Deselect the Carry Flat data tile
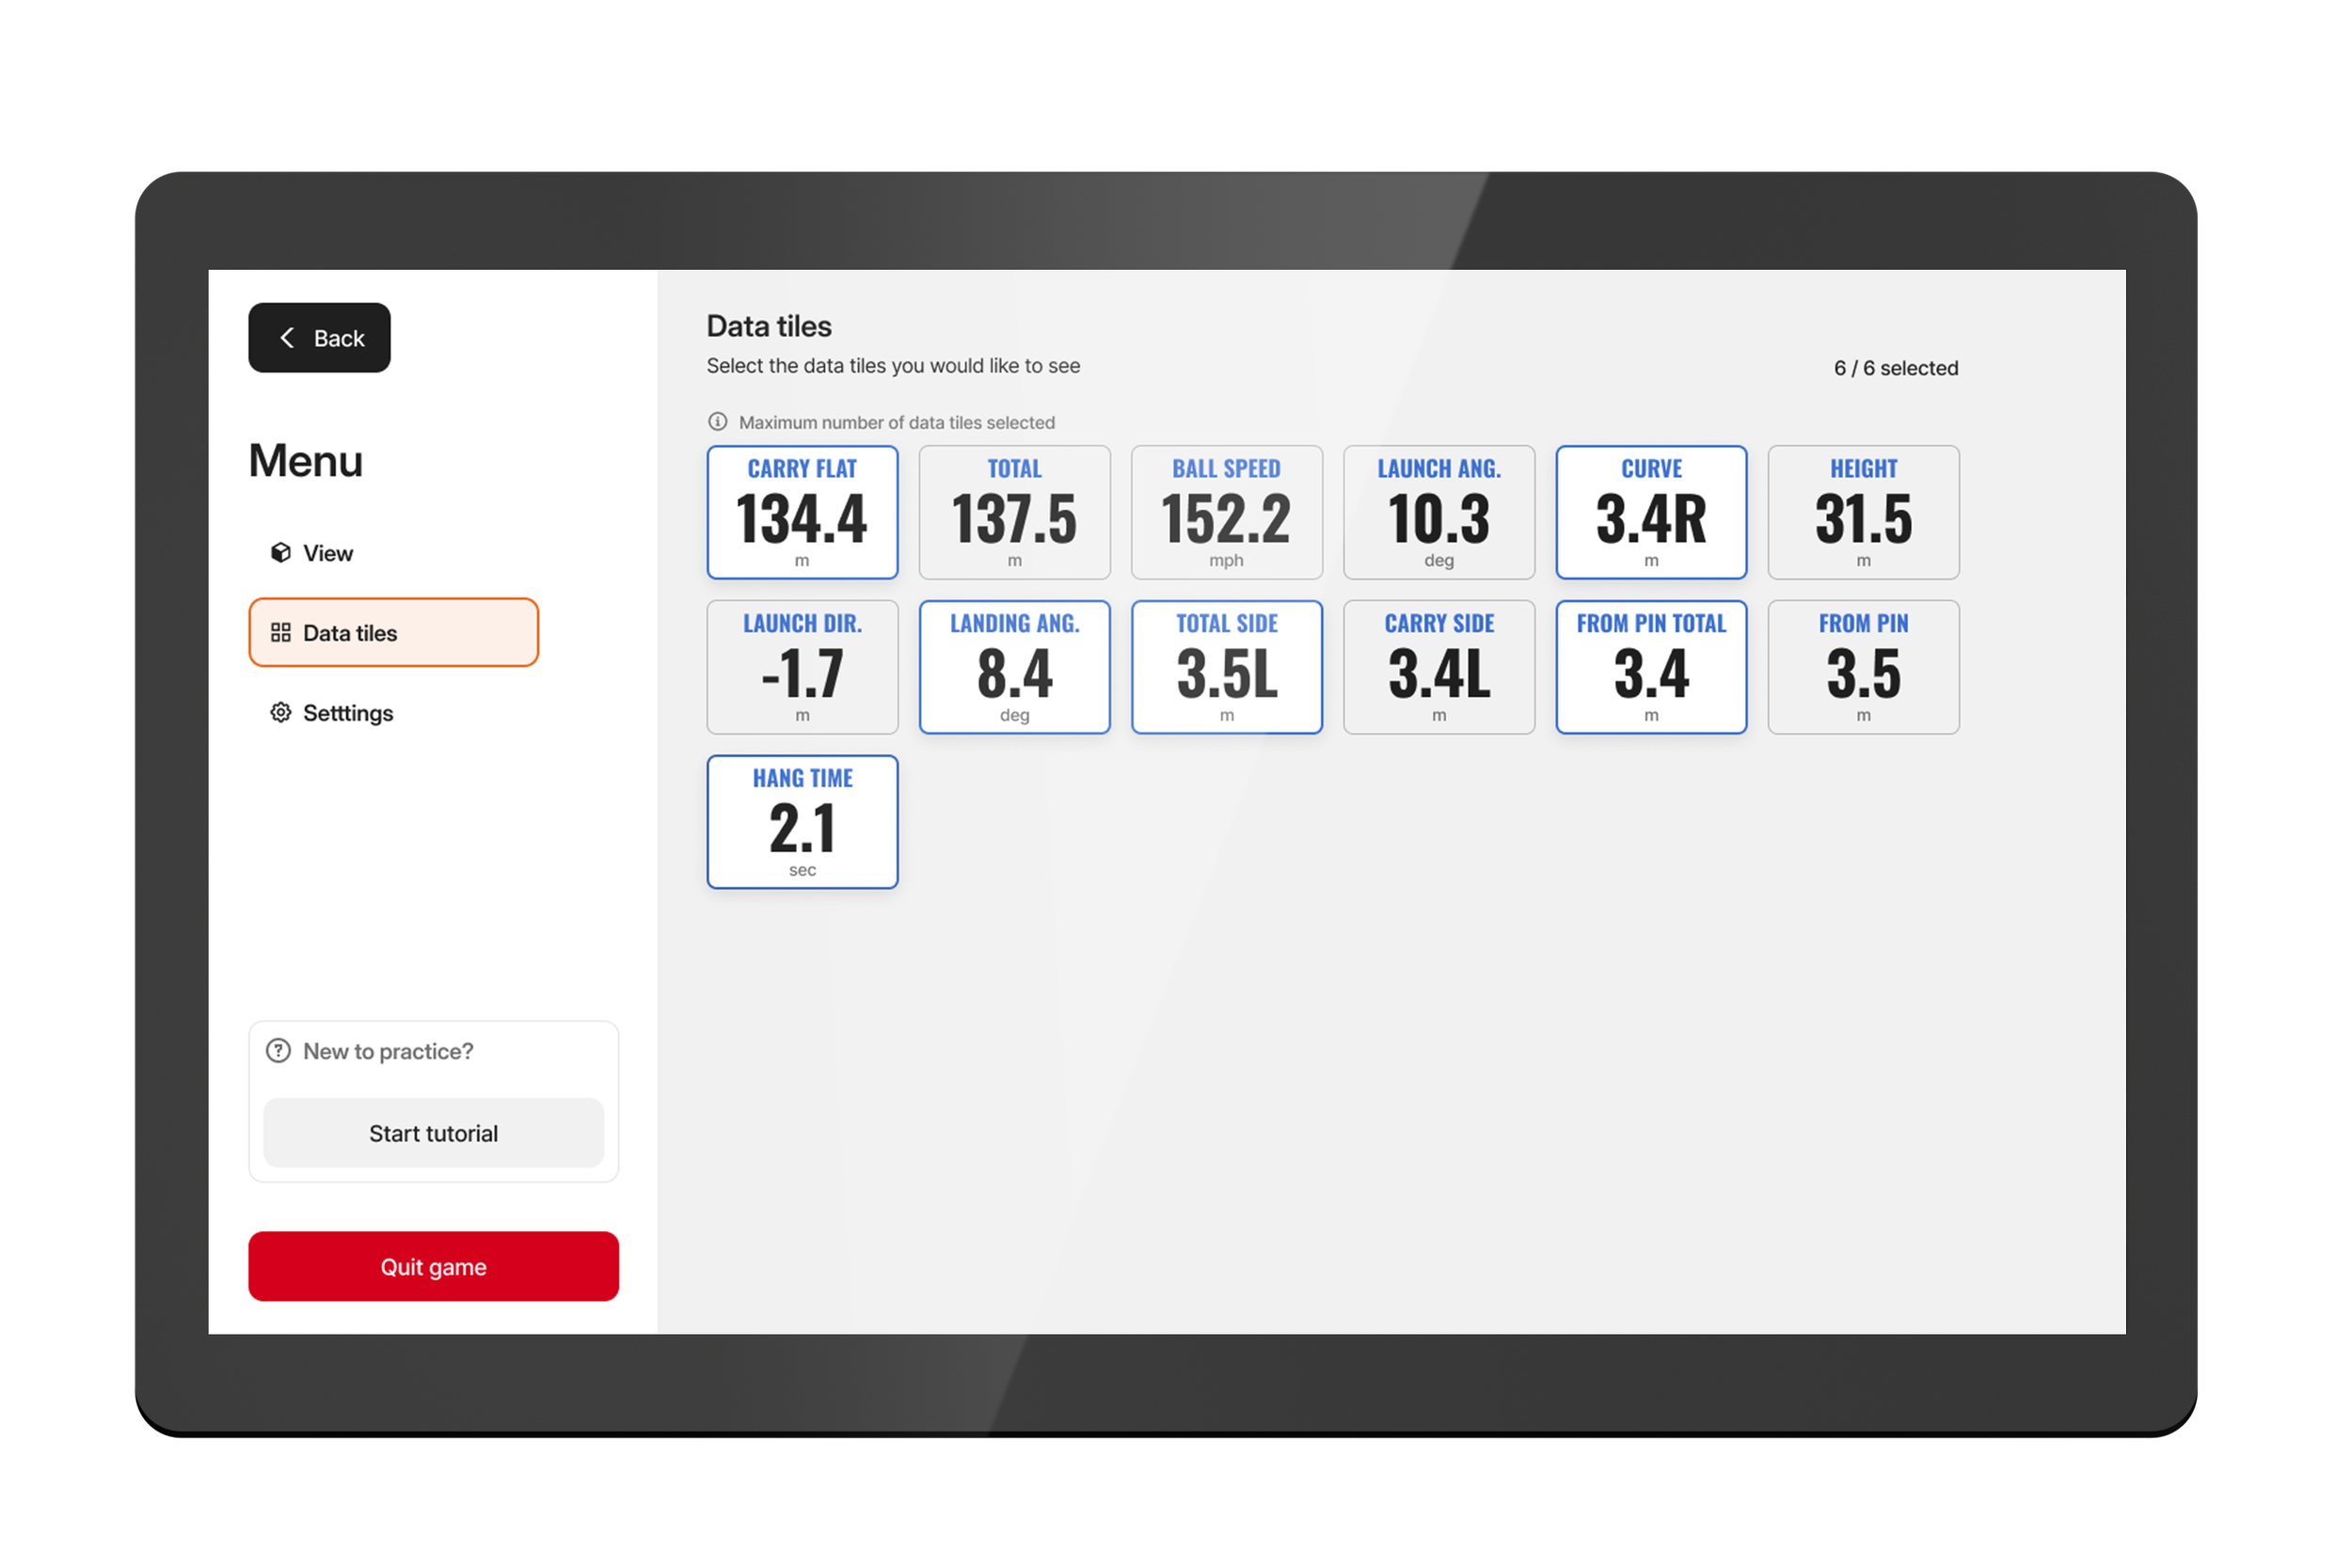 coord(802,512)
